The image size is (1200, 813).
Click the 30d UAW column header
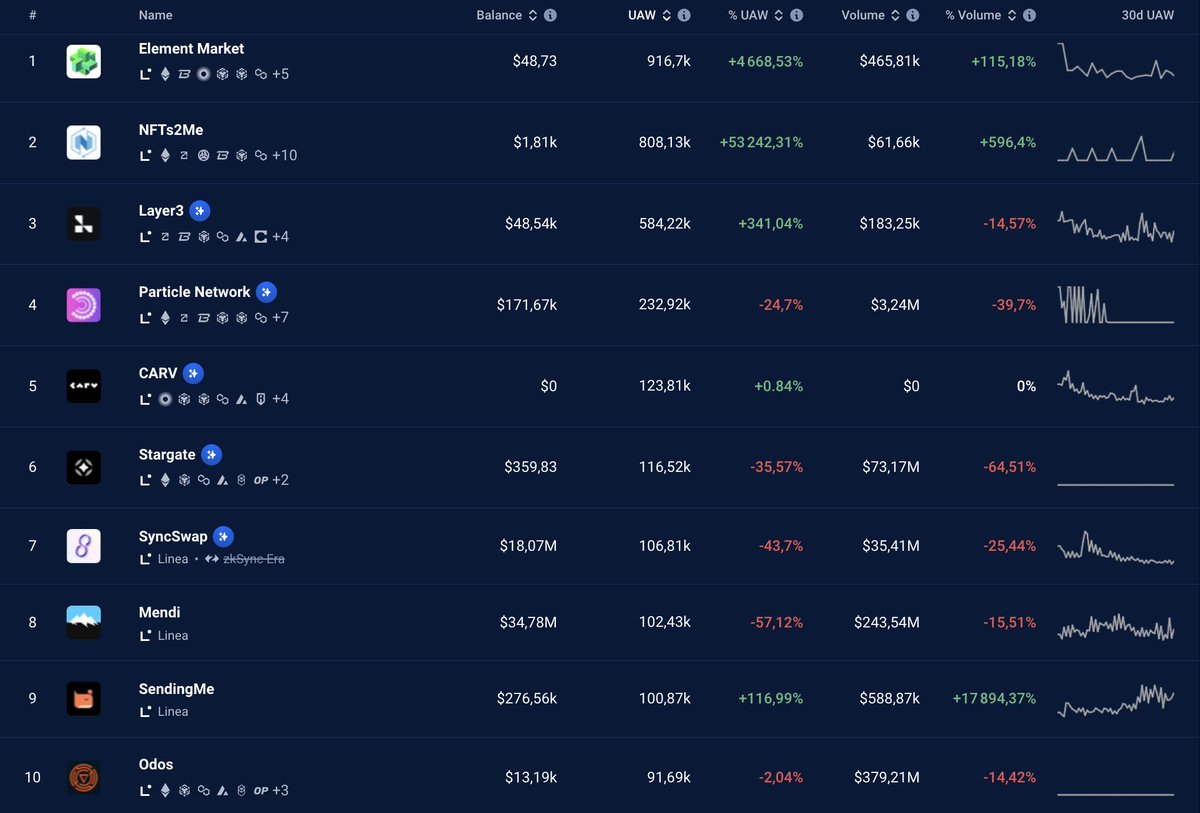pos(1147,15)
